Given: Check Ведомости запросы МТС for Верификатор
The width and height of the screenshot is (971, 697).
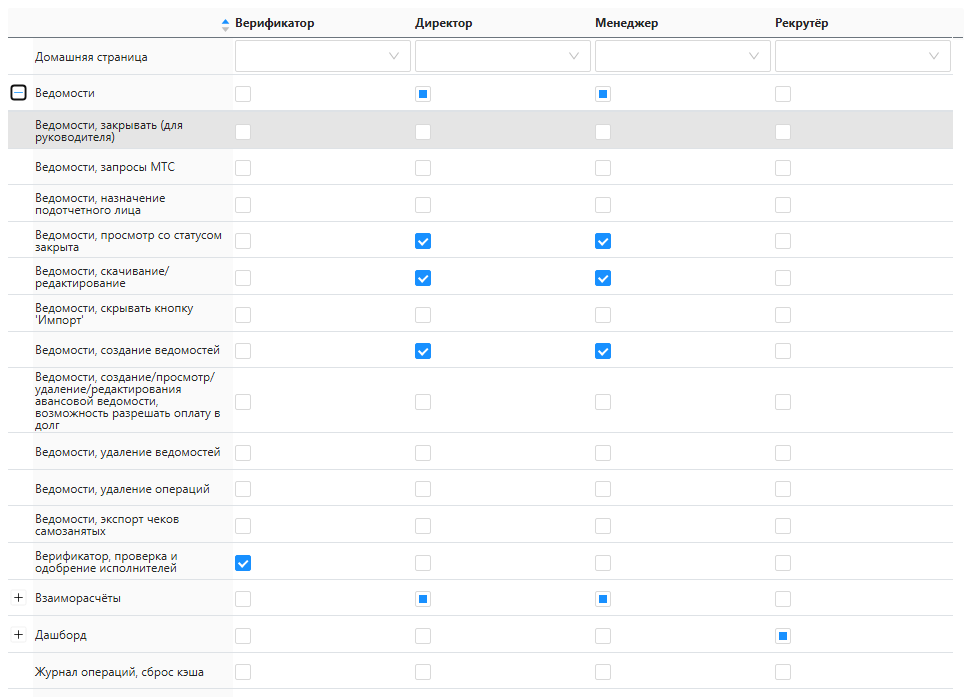Looking at the screenshot, I should tap(243, 168).
